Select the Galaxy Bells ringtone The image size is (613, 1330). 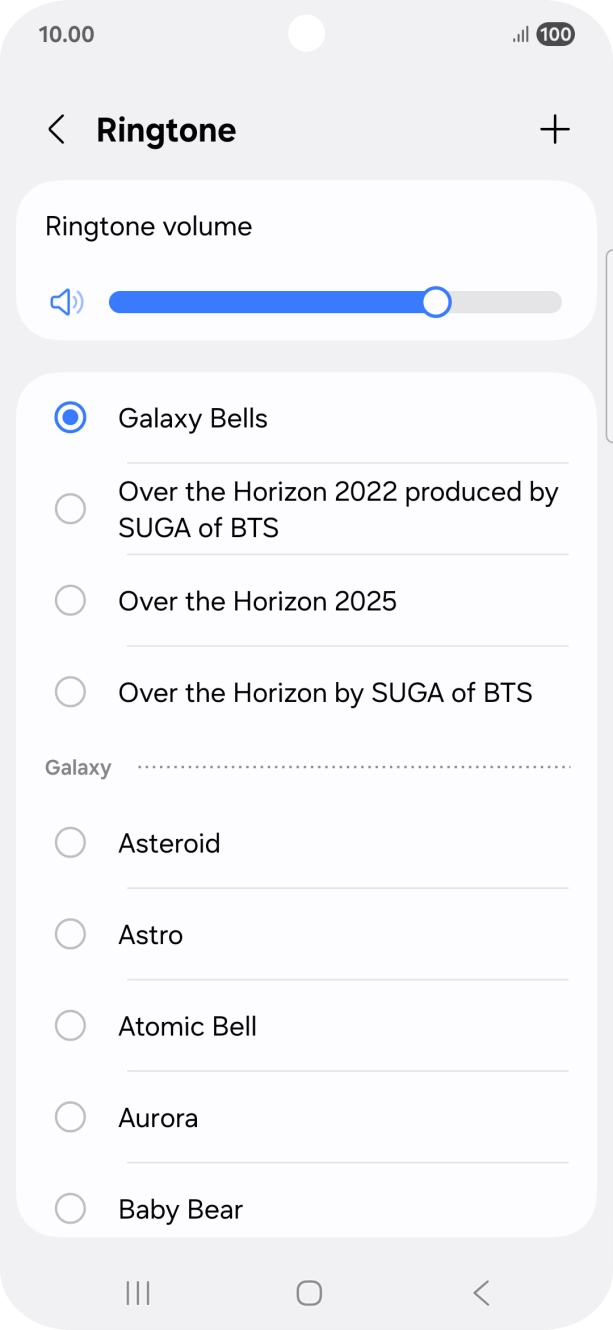(x=193, y=418)
